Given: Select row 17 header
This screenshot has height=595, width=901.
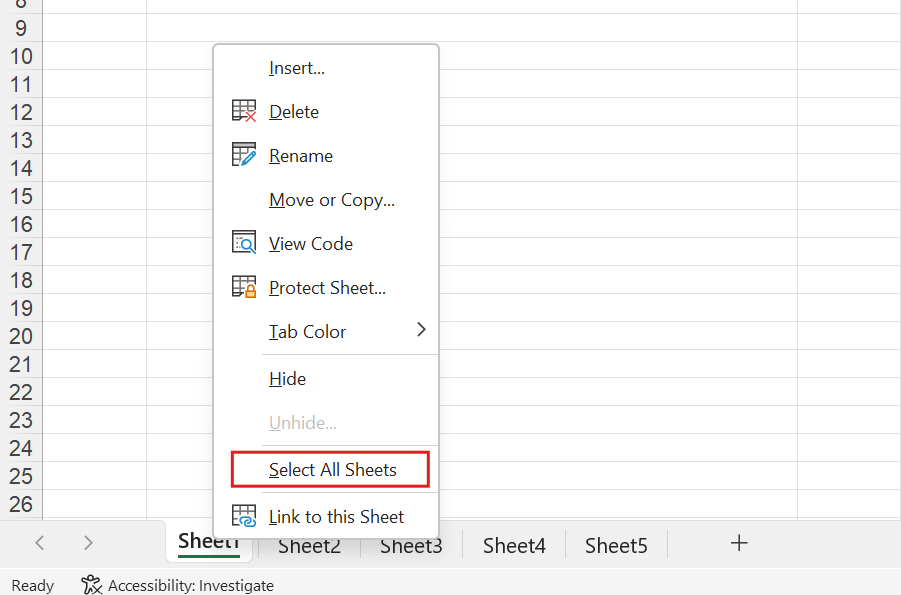Looking at the screenshot, I should (21, 252).
